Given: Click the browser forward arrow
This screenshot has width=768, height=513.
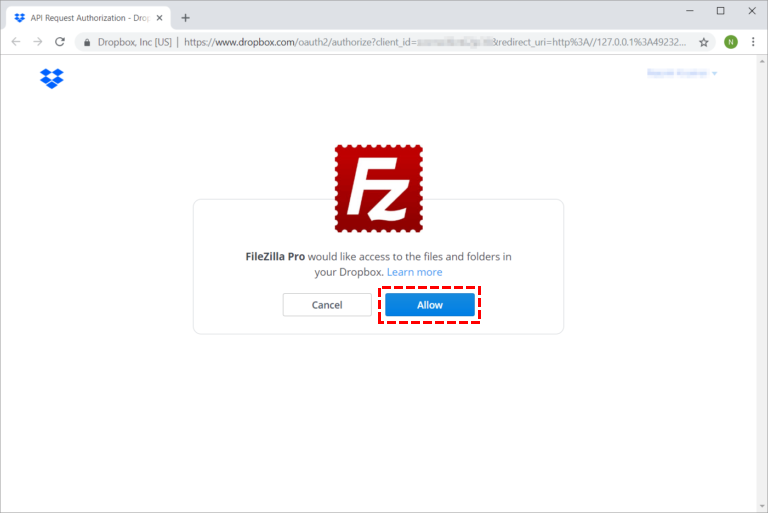Looking at the screenshot, I should 38,42.
